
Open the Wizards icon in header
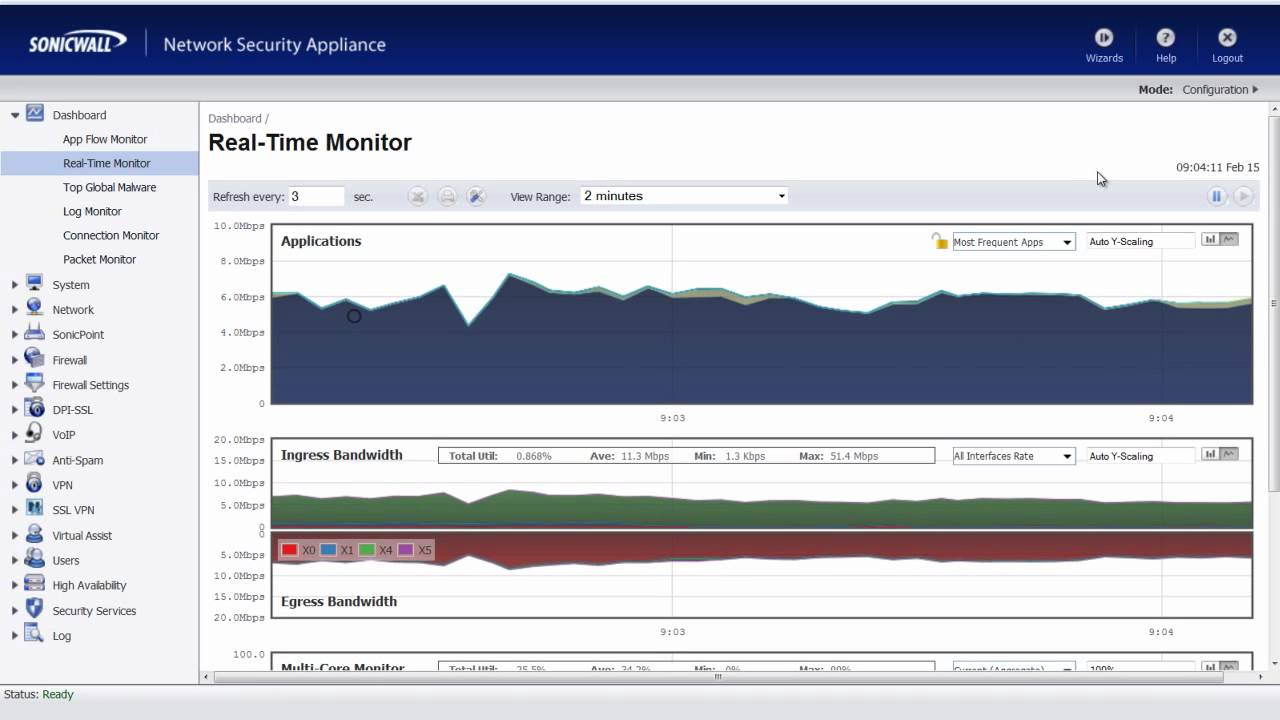(x=1104, y=38)
